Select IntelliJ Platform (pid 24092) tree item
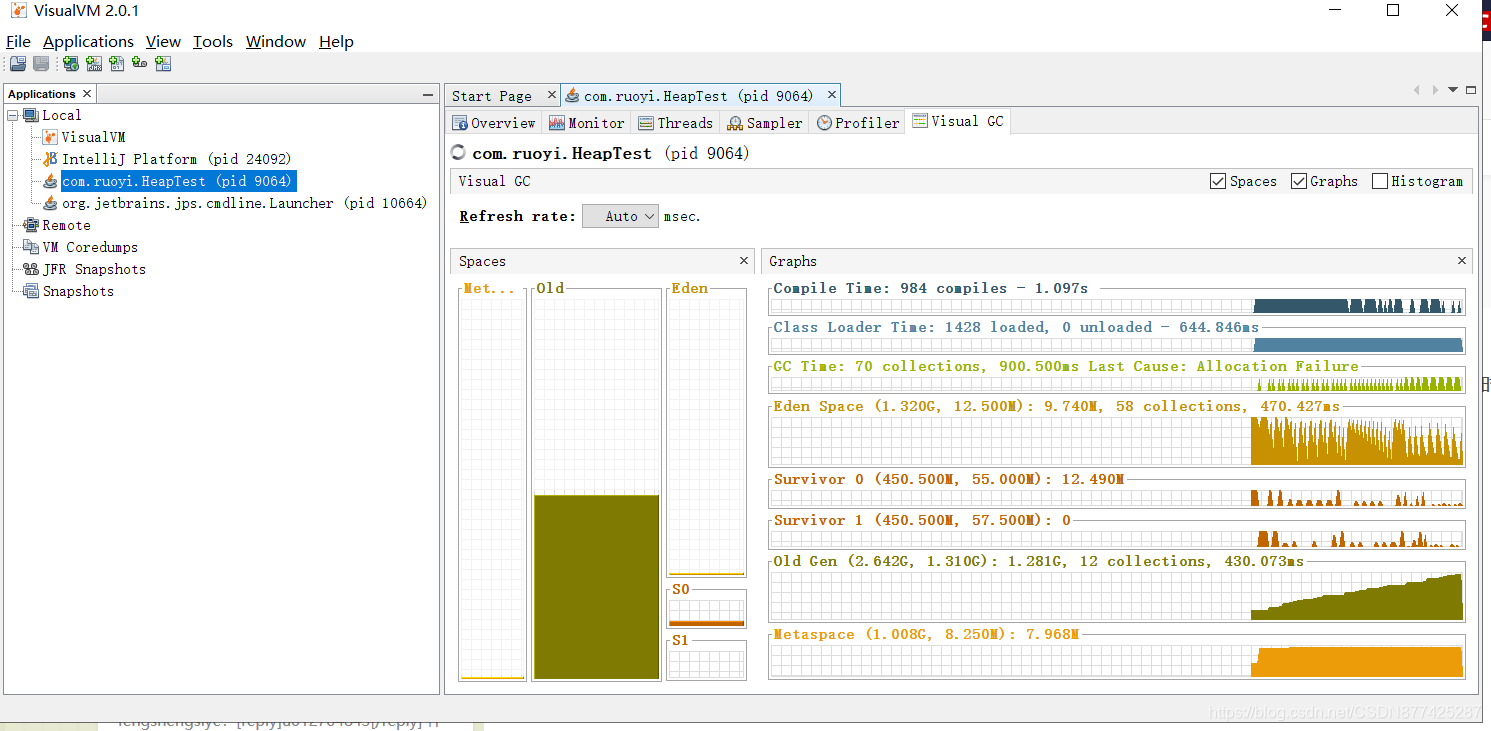1491x731 pixels. pyautogui.click(x=176, y=159)
